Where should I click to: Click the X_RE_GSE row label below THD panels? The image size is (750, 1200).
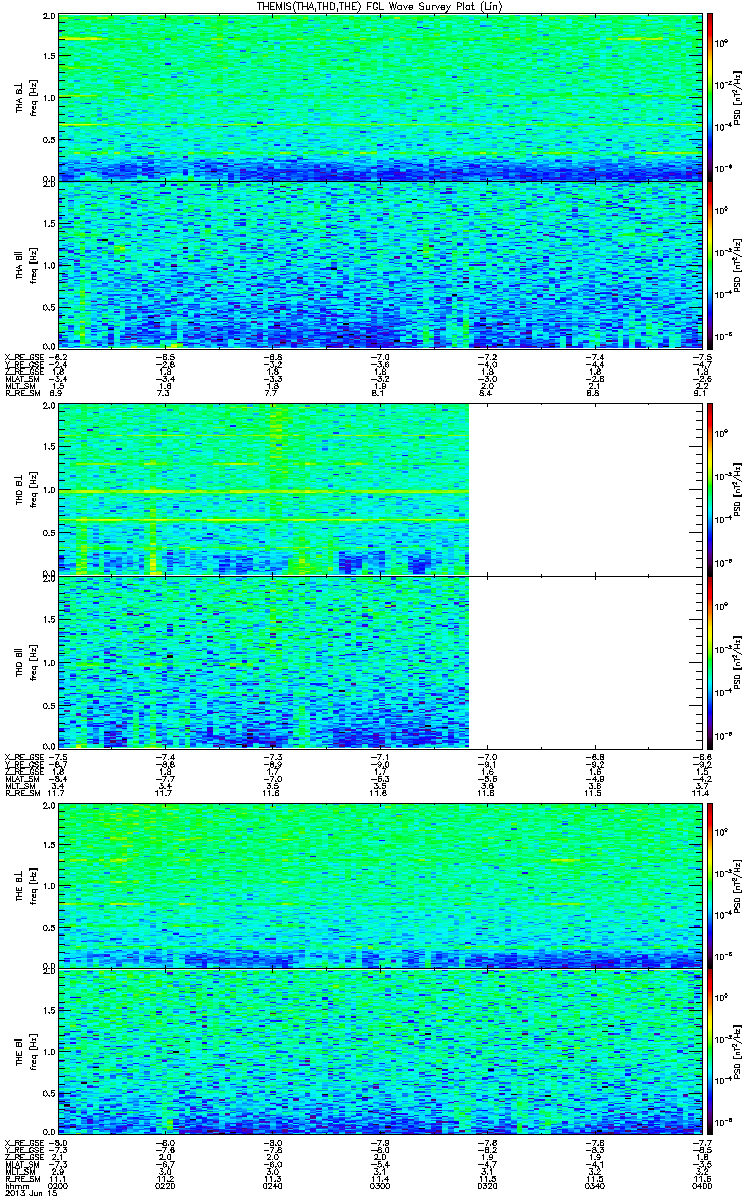22,756
